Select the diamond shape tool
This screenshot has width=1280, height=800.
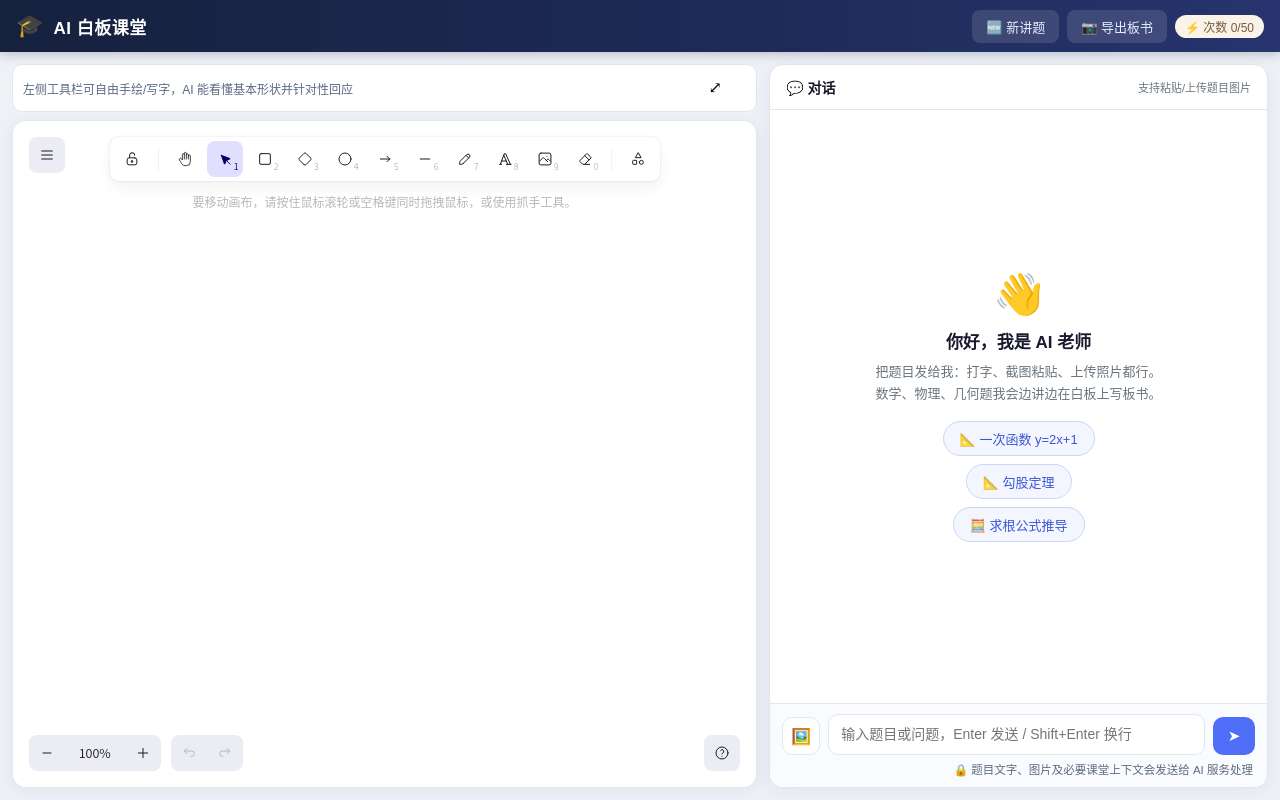[305, 159]
